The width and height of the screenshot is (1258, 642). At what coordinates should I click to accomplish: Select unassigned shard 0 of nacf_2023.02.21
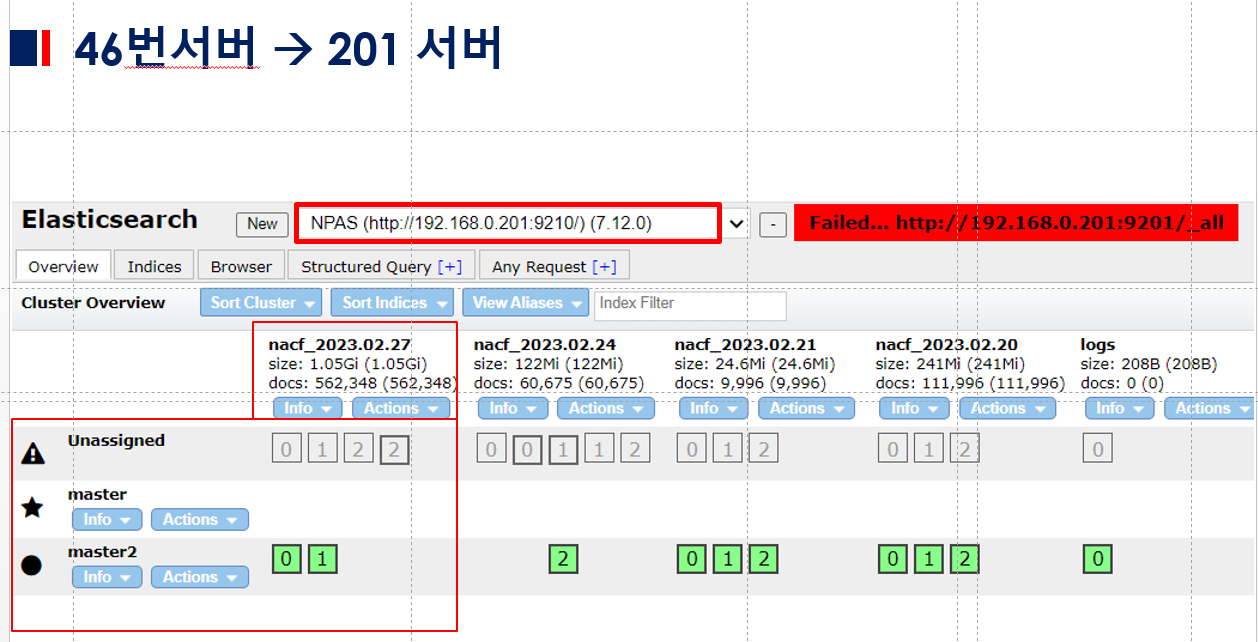(691, 449)
